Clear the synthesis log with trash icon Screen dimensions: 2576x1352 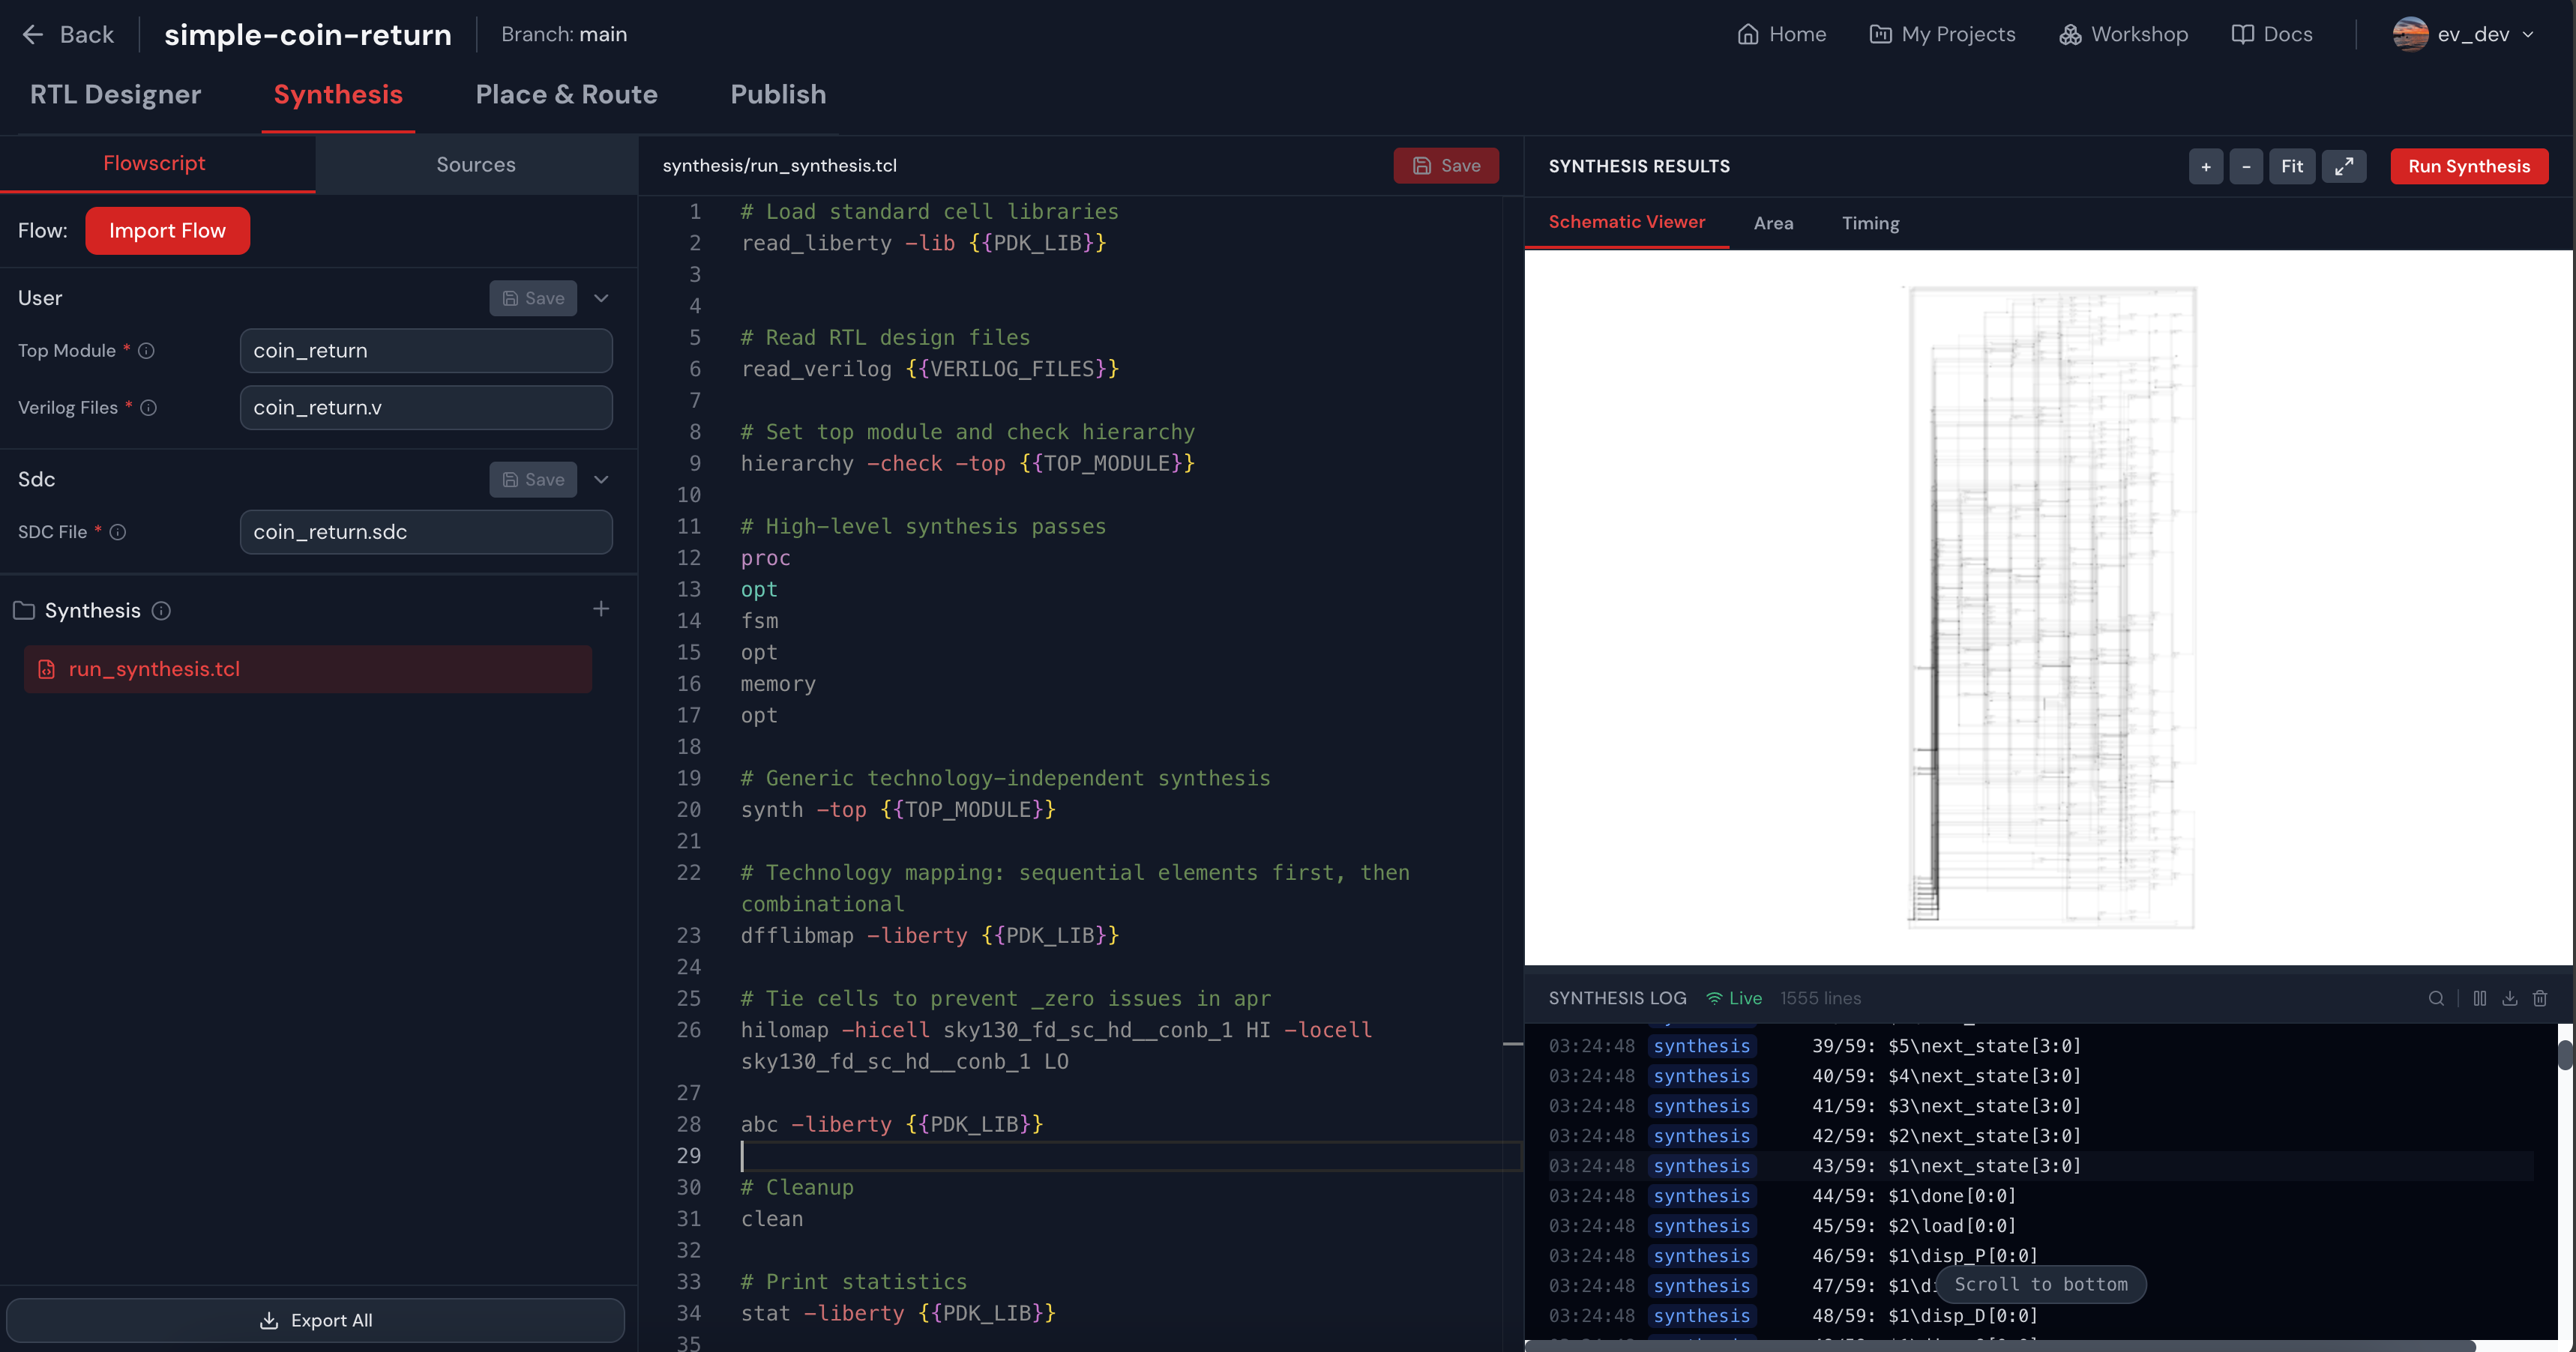point(2541,998)
